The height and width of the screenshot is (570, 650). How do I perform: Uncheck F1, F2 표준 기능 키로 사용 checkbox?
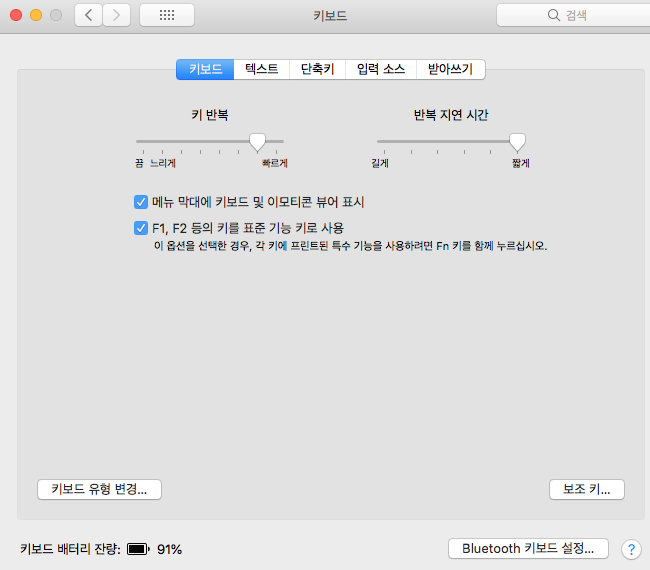tap(141, 228)
